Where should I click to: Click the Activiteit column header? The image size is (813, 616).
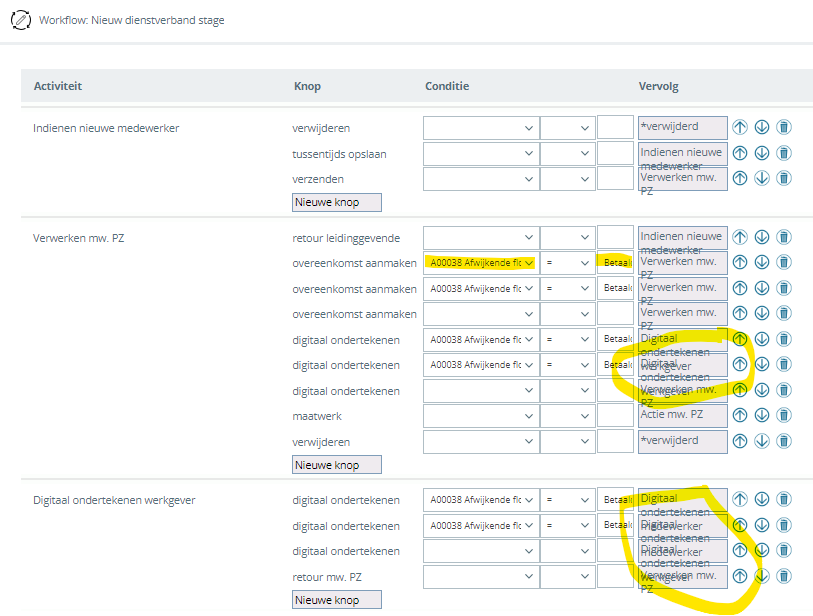tap(58, 86)
